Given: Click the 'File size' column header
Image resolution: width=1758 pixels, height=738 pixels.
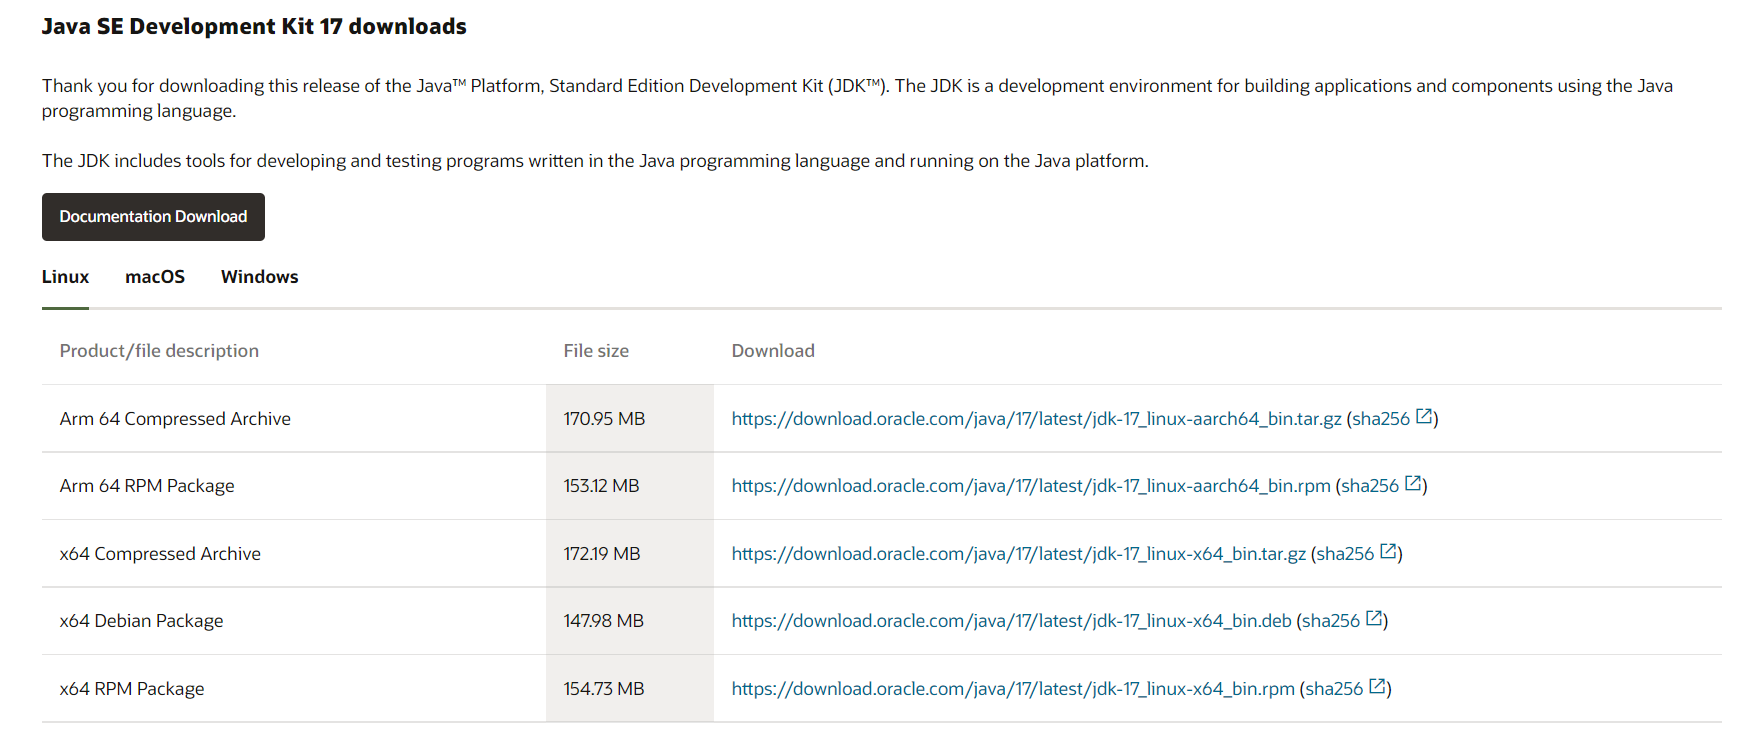Looking at the screenshot, I should click(596, 351).
